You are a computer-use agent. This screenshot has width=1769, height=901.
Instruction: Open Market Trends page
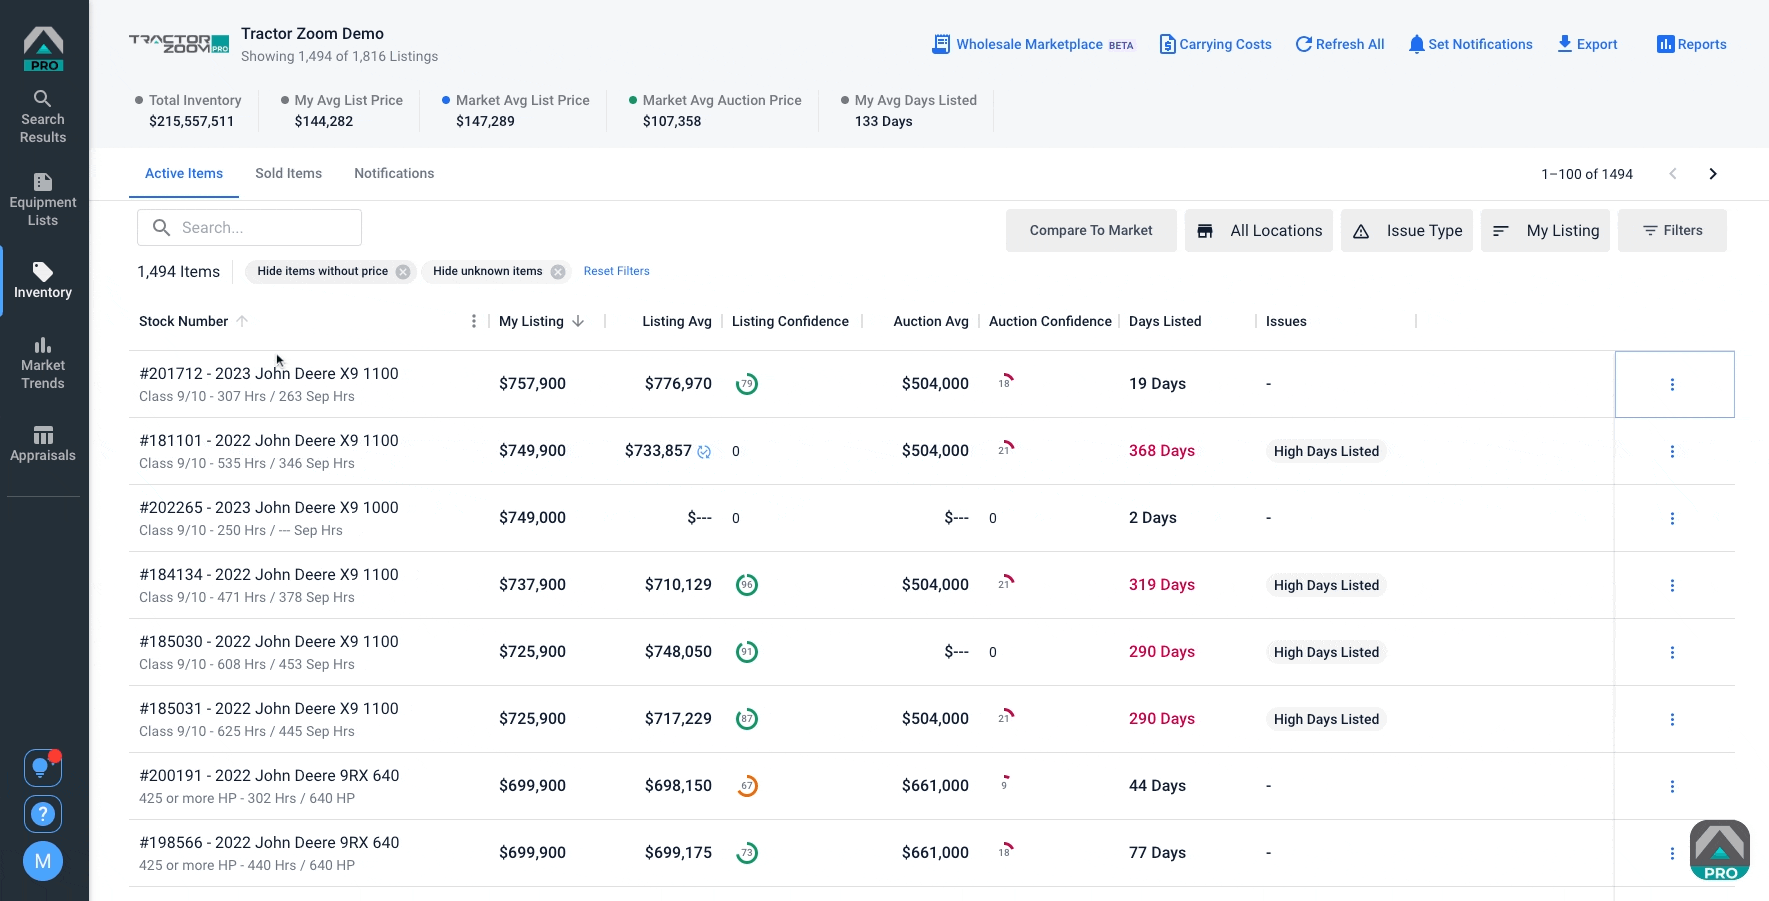coord(43,363)
